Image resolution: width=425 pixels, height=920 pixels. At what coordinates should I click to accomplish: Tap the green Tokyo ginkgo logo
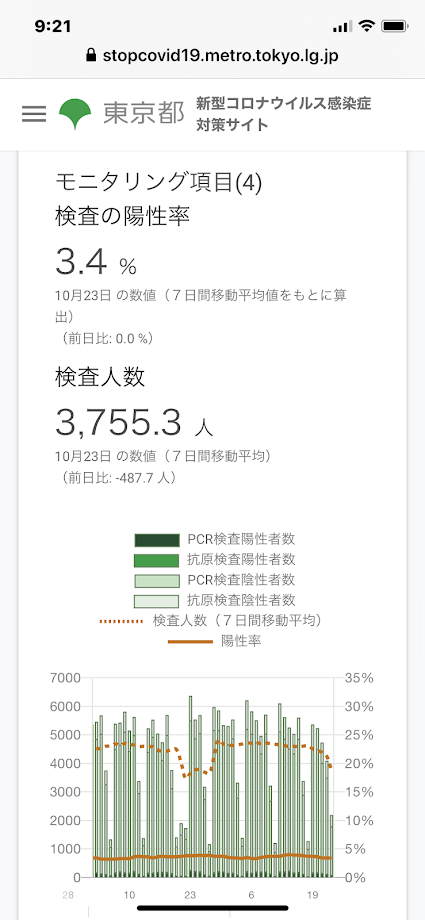(75, 114)
